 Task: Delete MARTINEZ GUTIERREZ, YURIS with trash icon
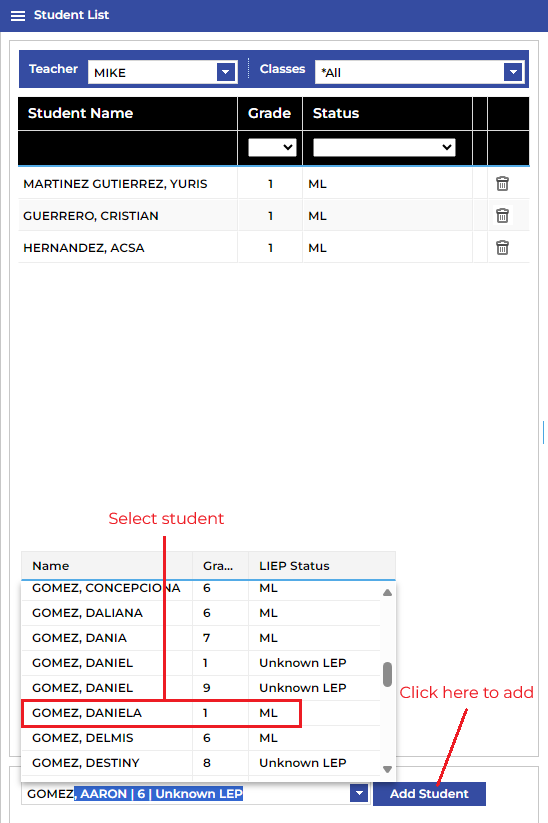(502, 184)
